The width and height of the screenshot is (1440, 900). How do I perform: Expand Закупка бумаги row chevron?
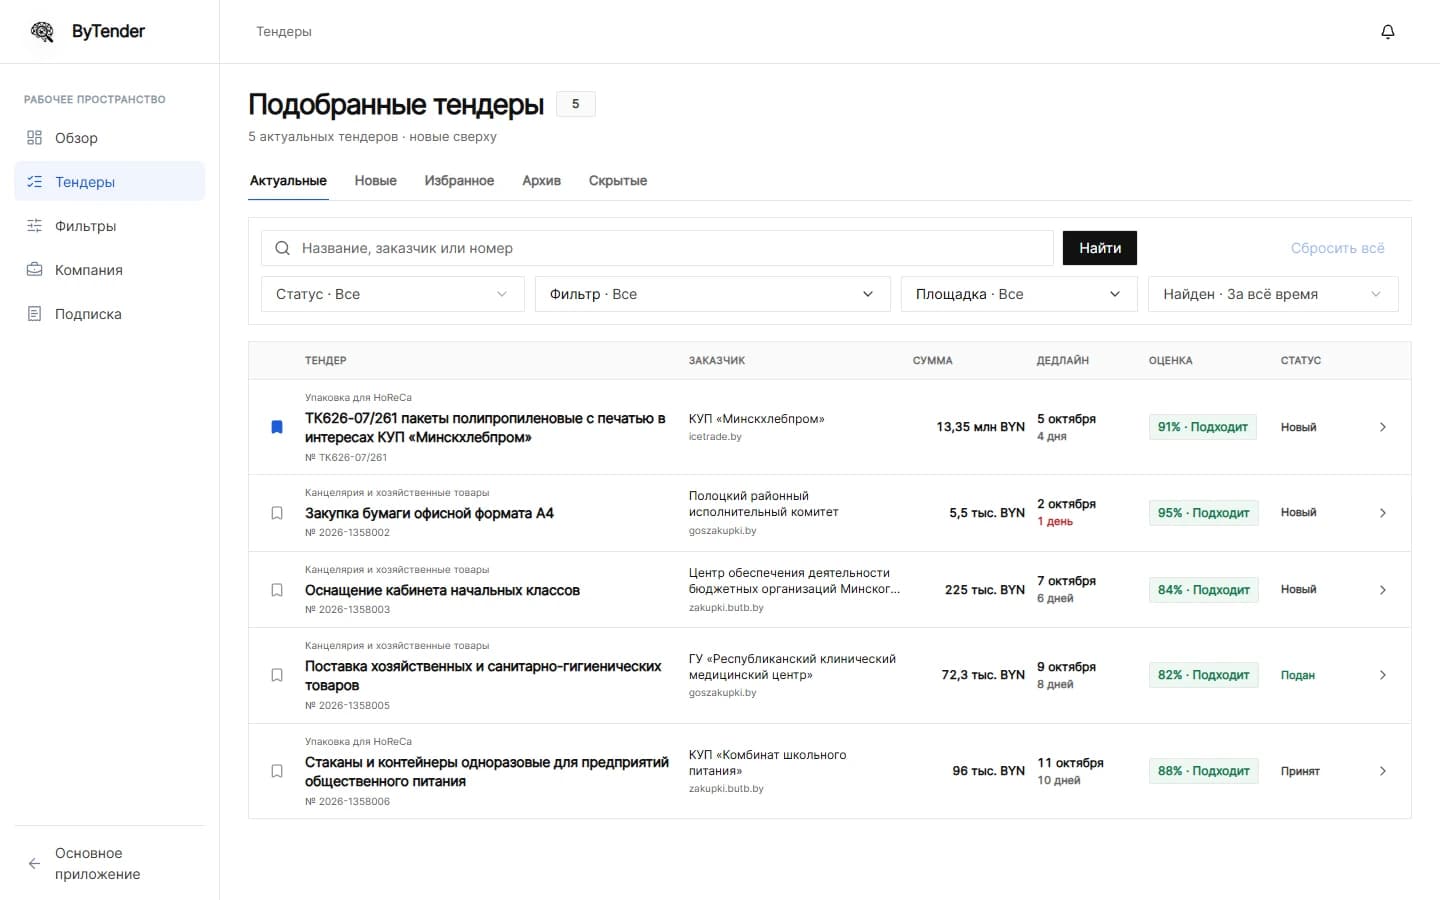click(x=1383, y=513)
